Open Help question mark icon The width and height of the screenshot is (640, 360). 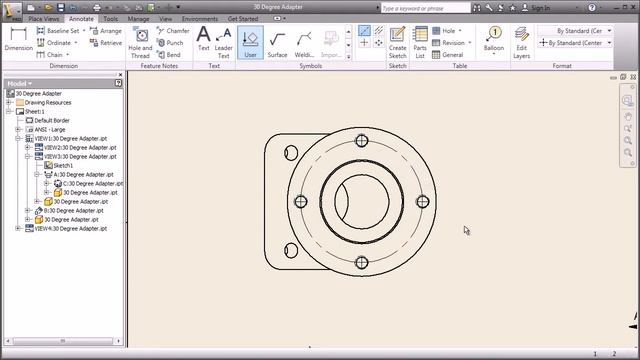592,7
